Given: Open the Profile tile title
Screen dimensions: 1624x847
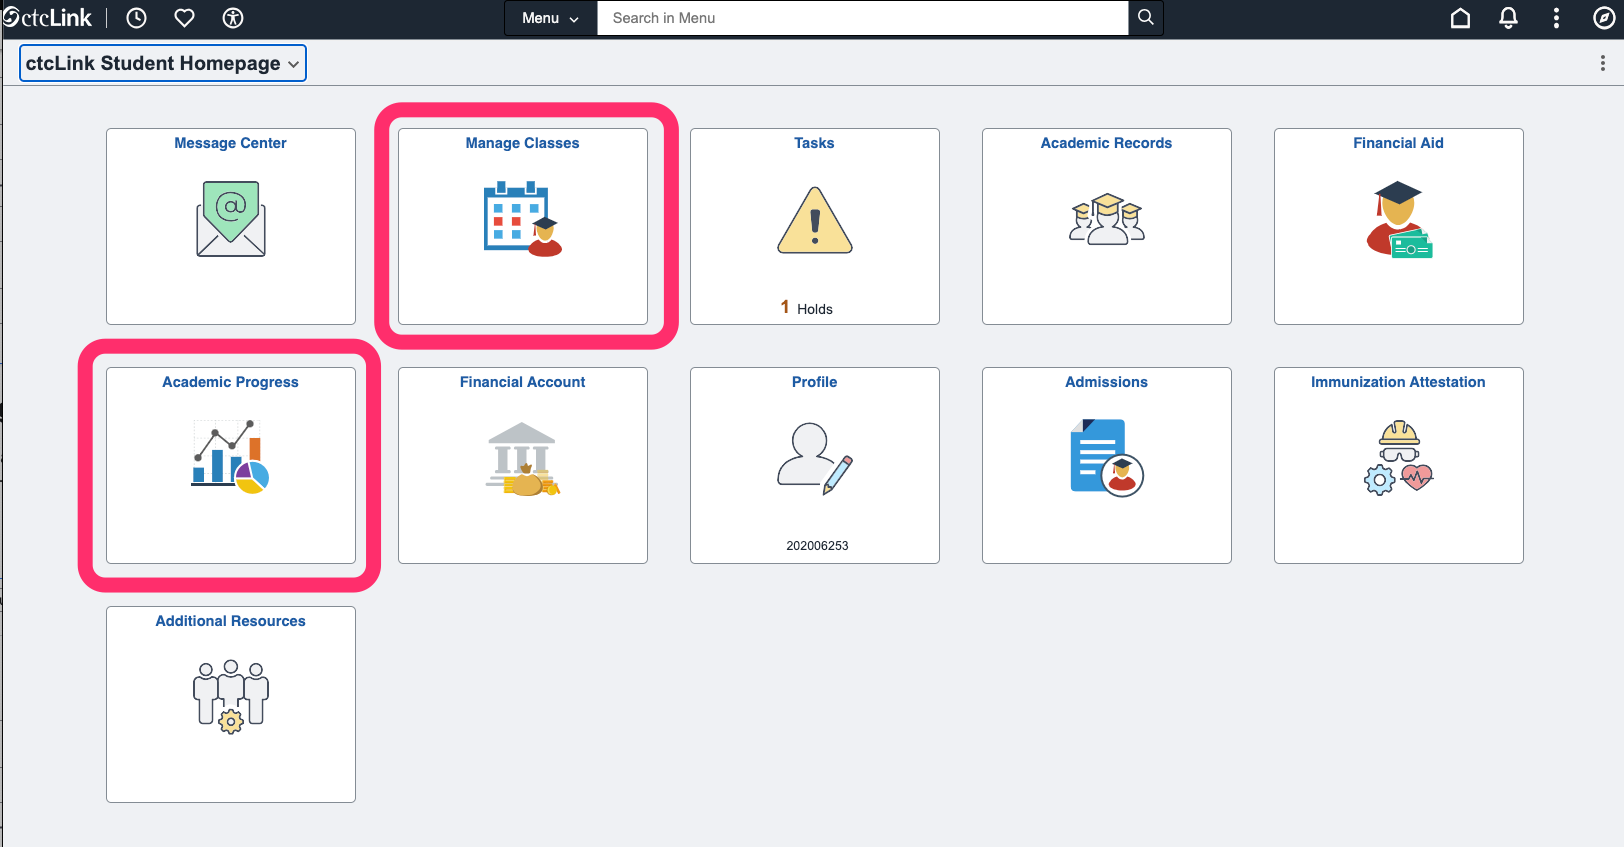Looking at the screenshot, I should tap(815, 382).
